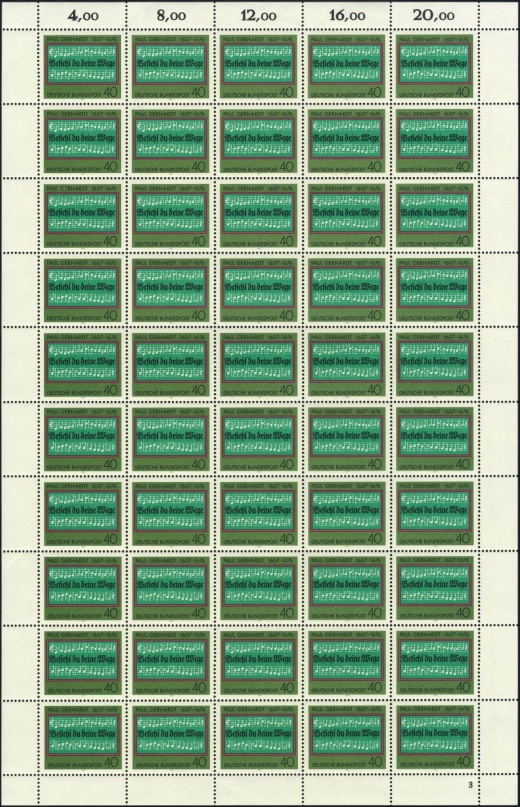Click the stamp directly above sheet number 3
Viewport: 520px width, 807px height.
click(x=435, y=736)
